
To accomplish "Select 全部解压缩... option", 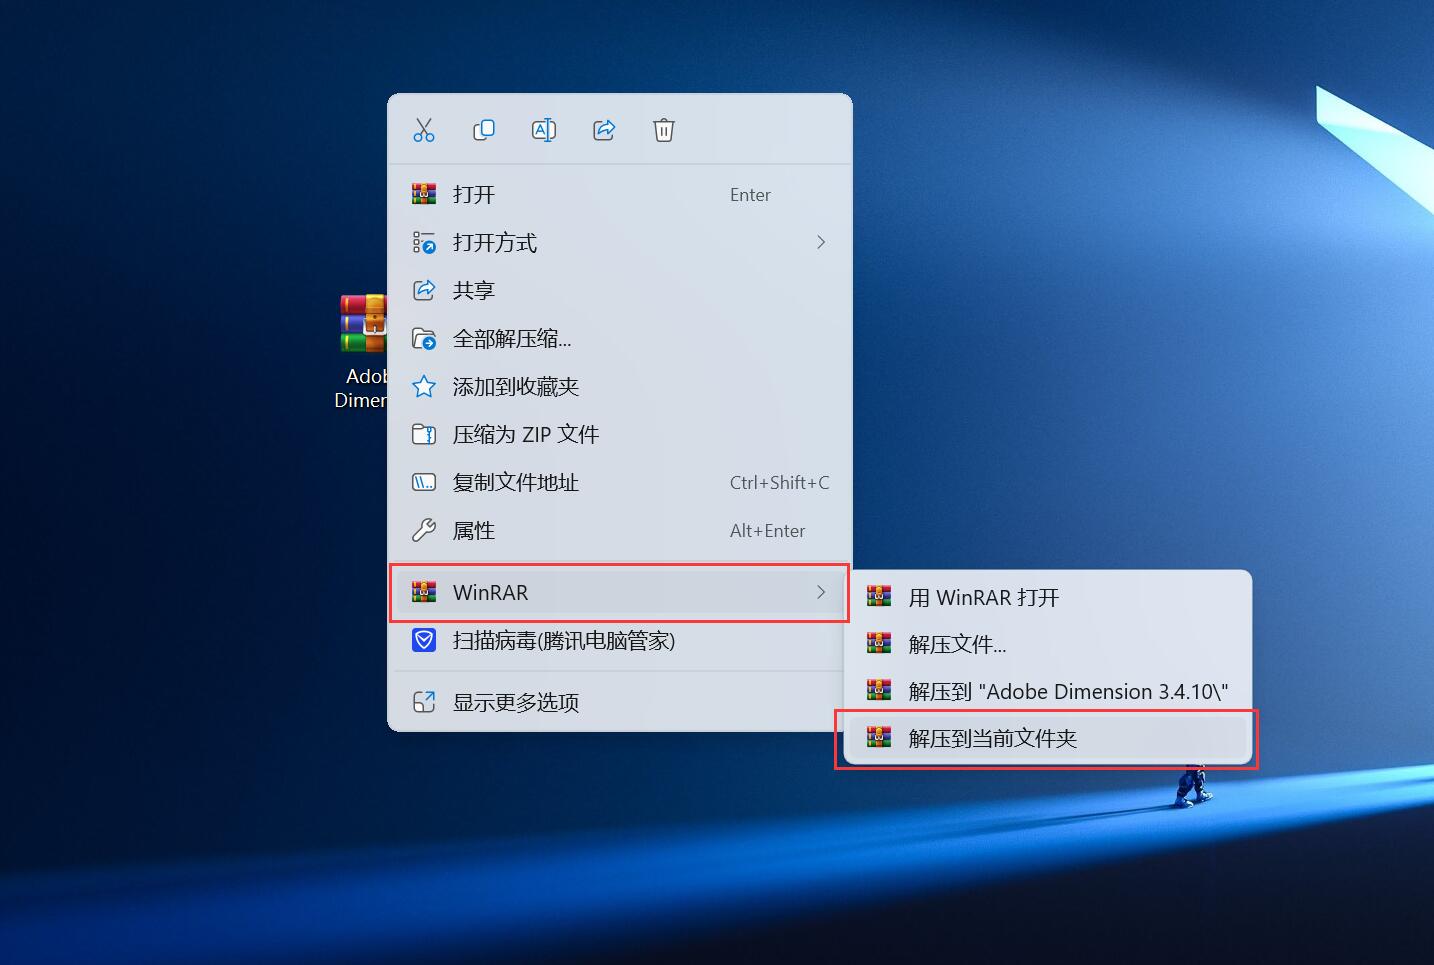I will tap(512, 339).
